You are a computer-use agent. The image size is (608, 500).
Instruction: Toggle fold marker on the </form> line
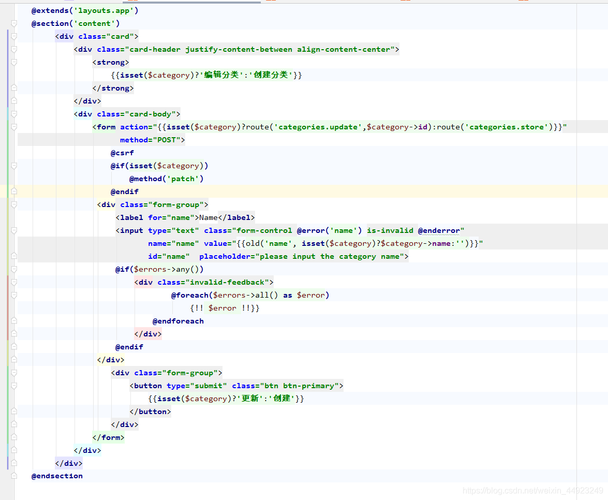14,437
